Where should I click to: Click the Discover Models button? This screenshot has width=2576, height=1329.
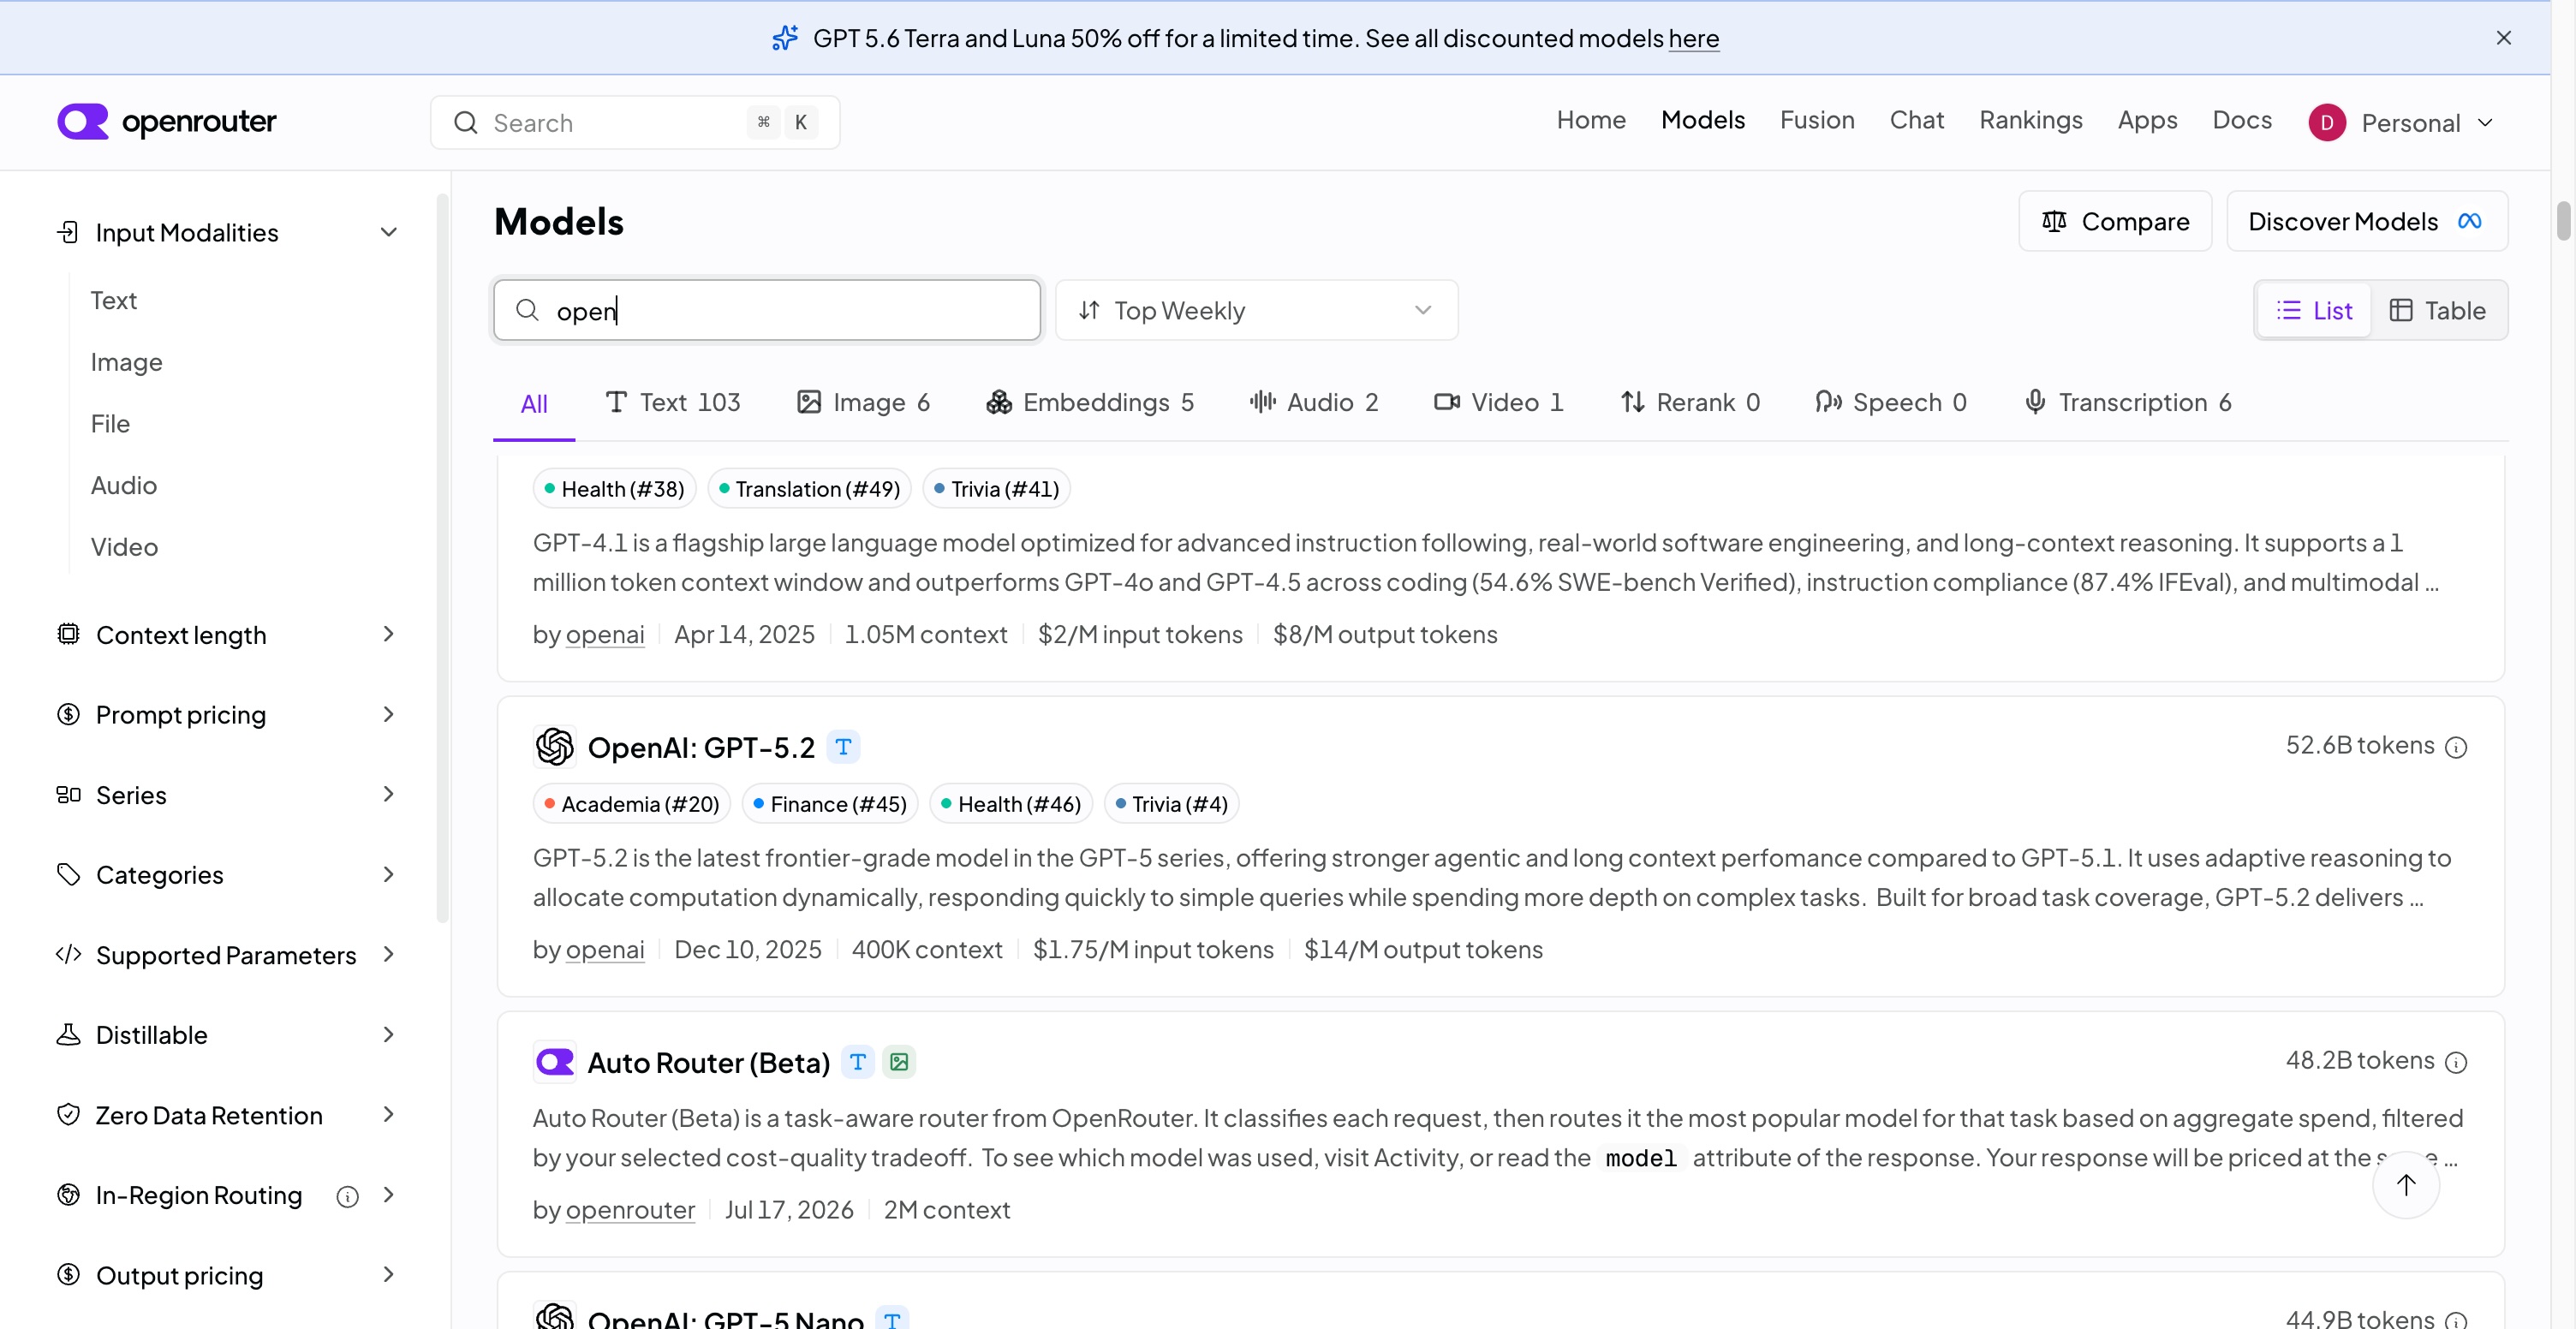pos(2366,221)
